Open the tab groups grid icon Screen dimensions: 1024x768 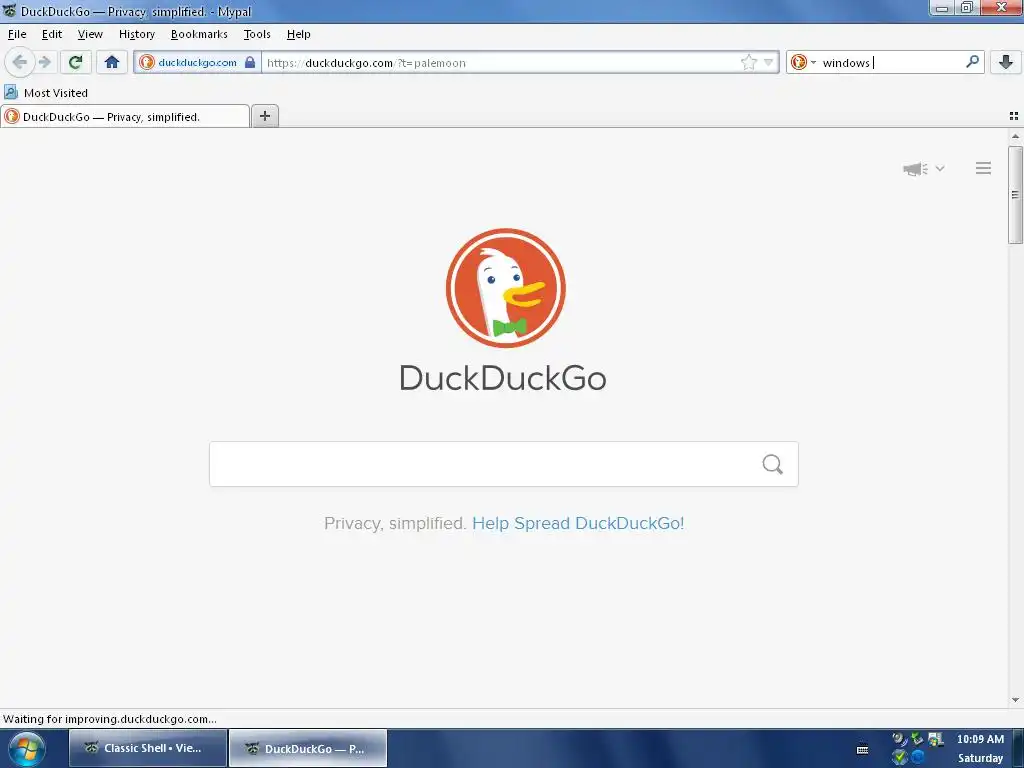[1014, 116]
